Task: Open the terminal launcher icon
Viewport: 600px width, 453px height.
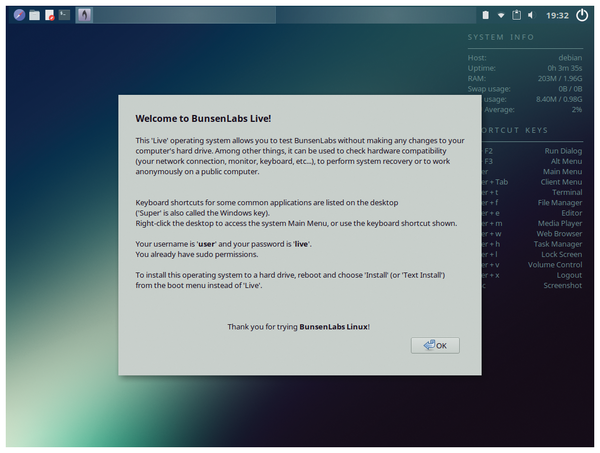Action: (x=64, y=15)
